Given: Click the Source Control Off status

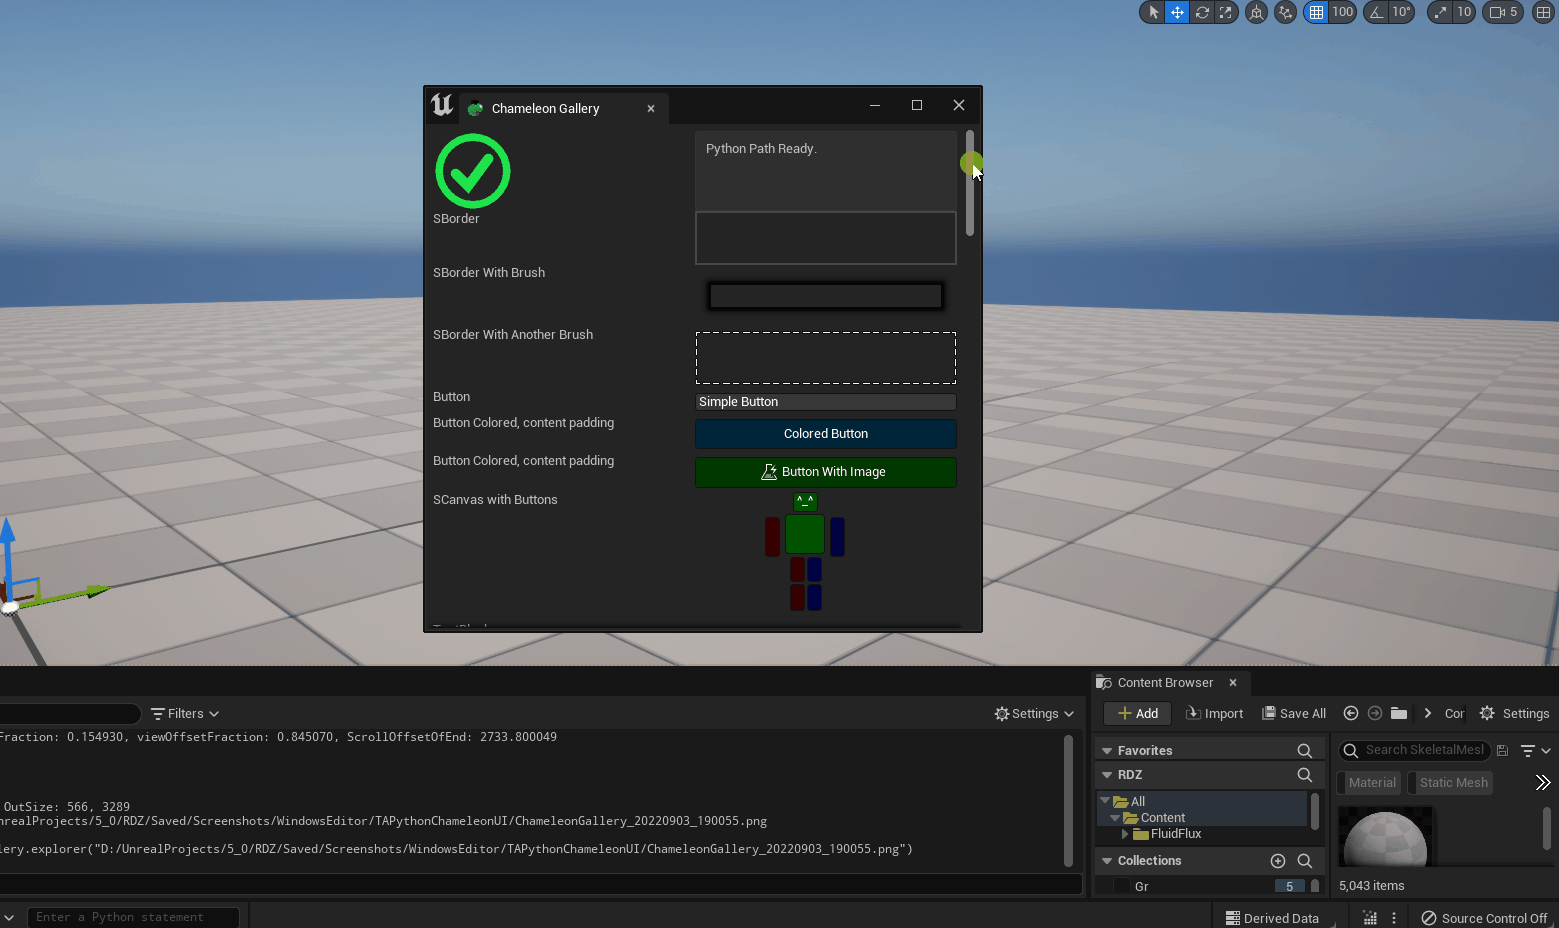Looking at the screenshot, I should [1484, 918].
